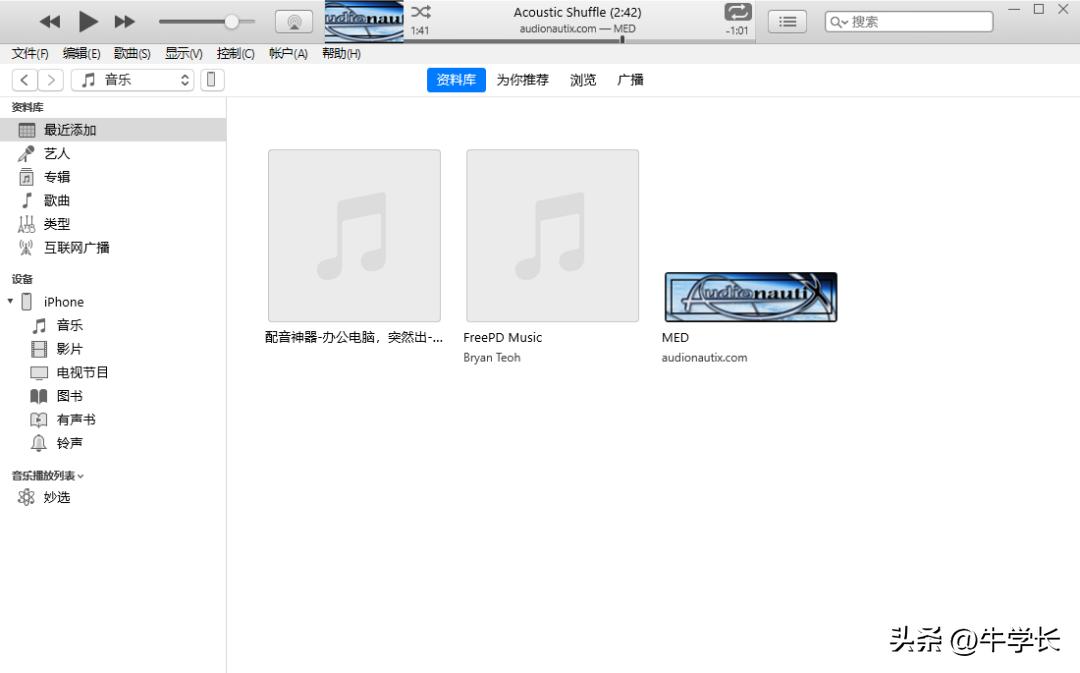Enable shuffle playback

[x=420, y=13]
